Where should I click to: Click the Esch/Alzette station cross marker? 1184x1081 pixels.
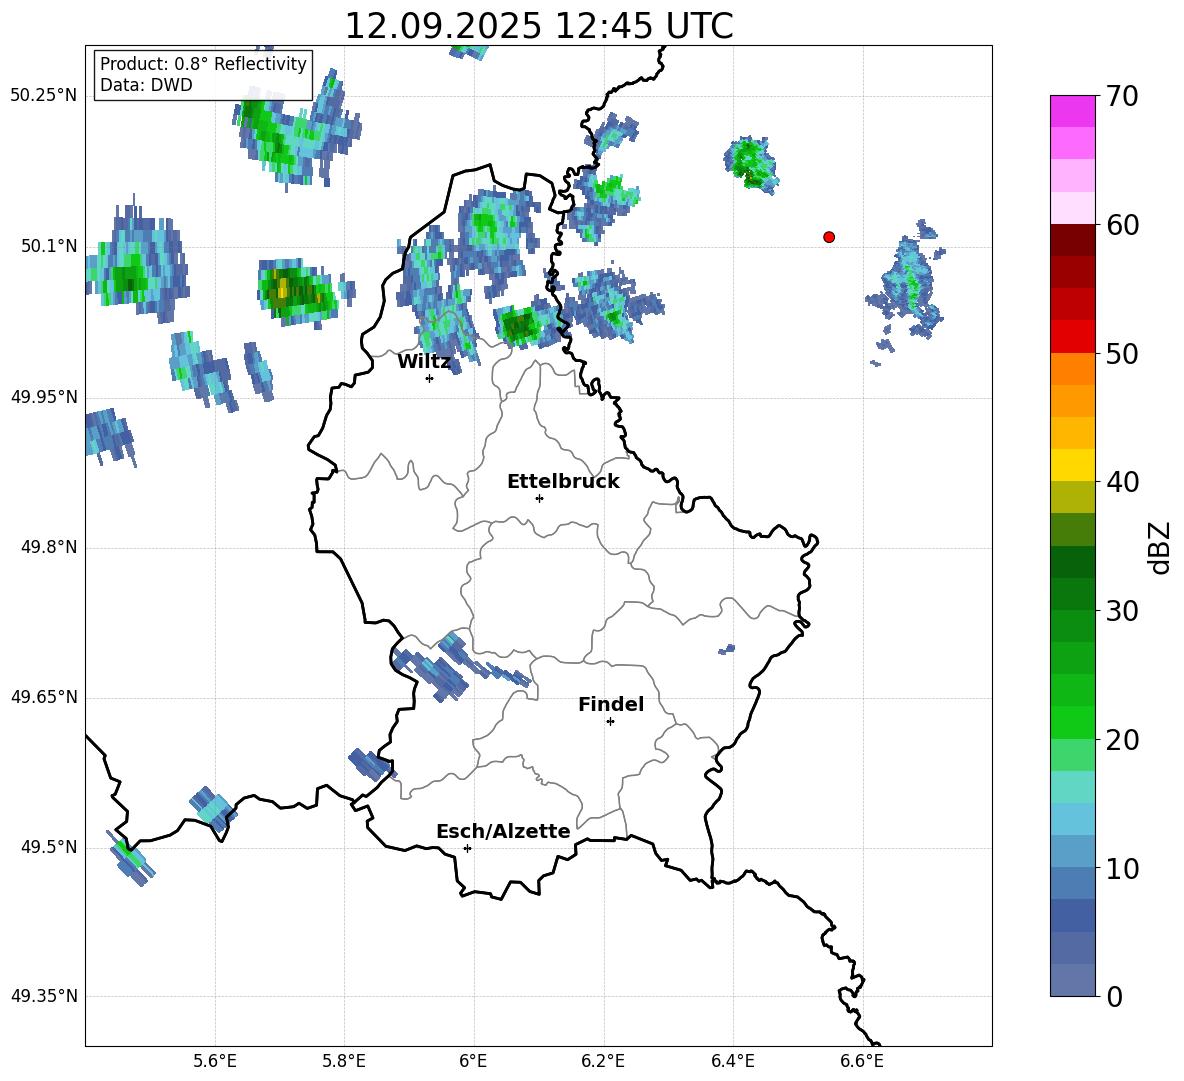467,848
